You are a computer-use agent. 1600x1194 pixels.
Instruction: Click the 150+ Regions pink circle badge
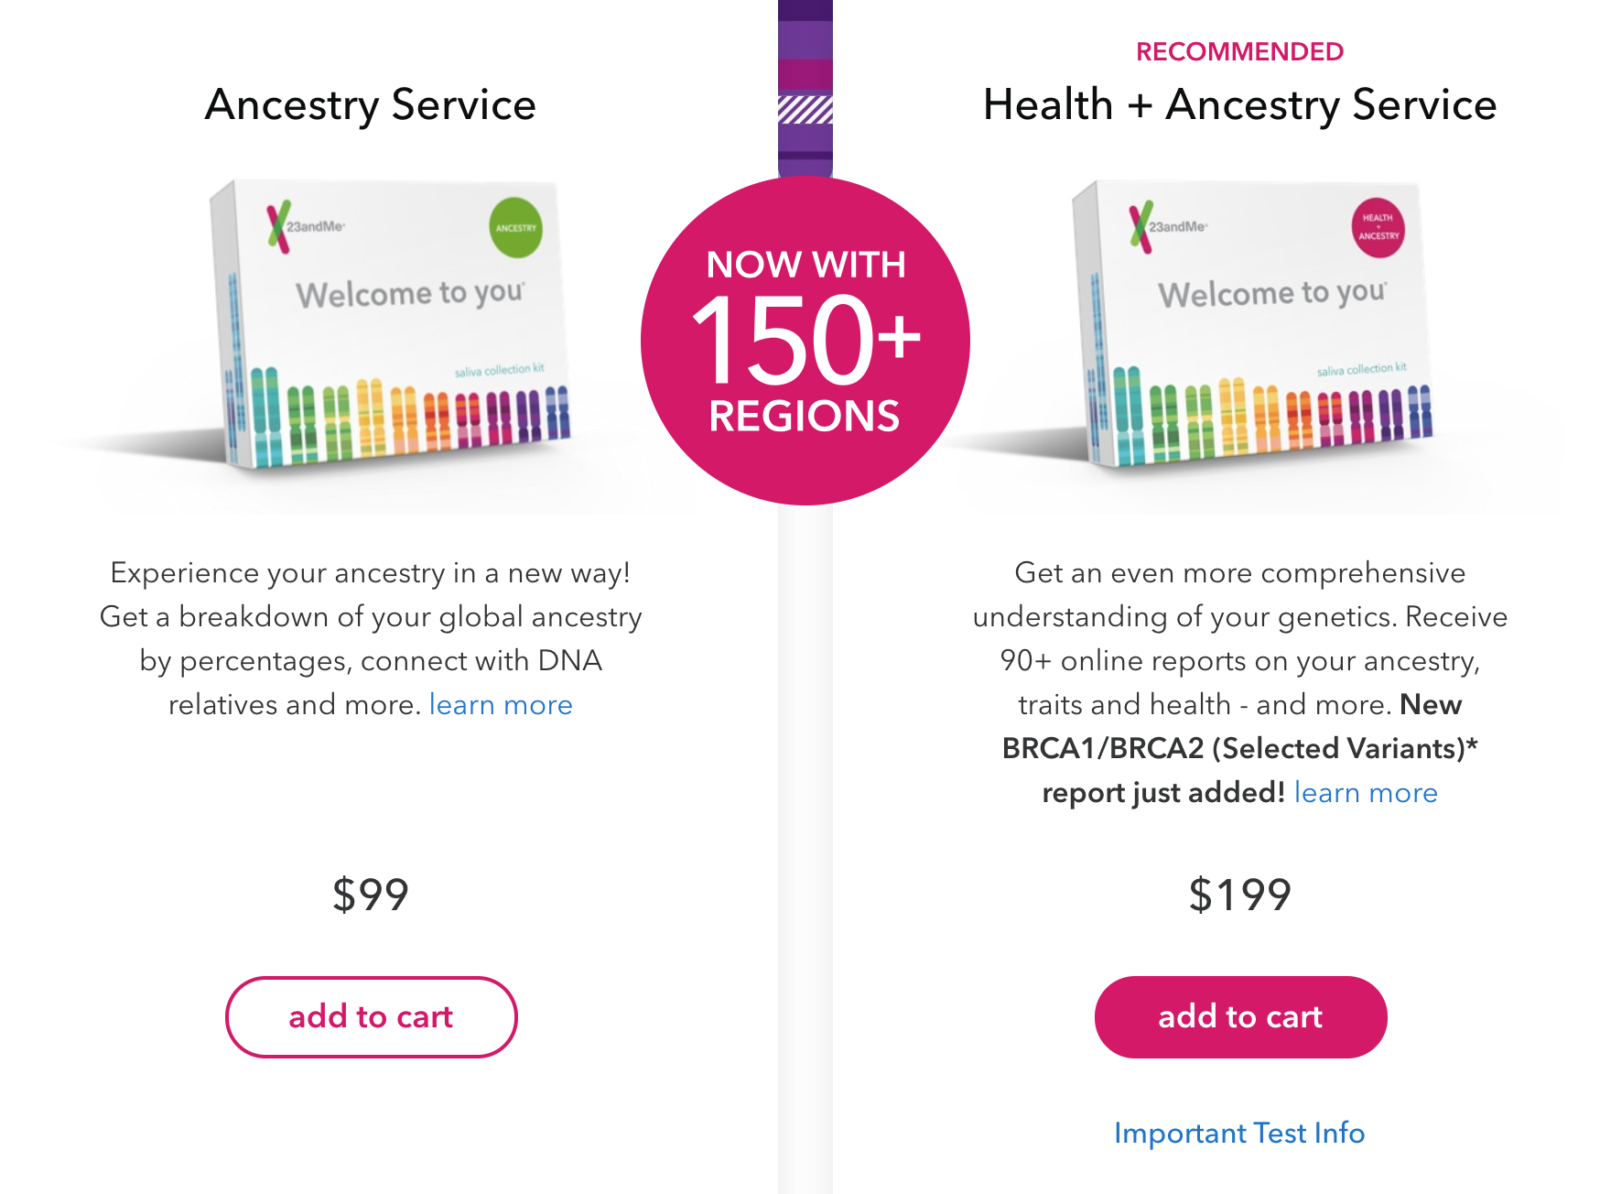[x=805, y=341]
